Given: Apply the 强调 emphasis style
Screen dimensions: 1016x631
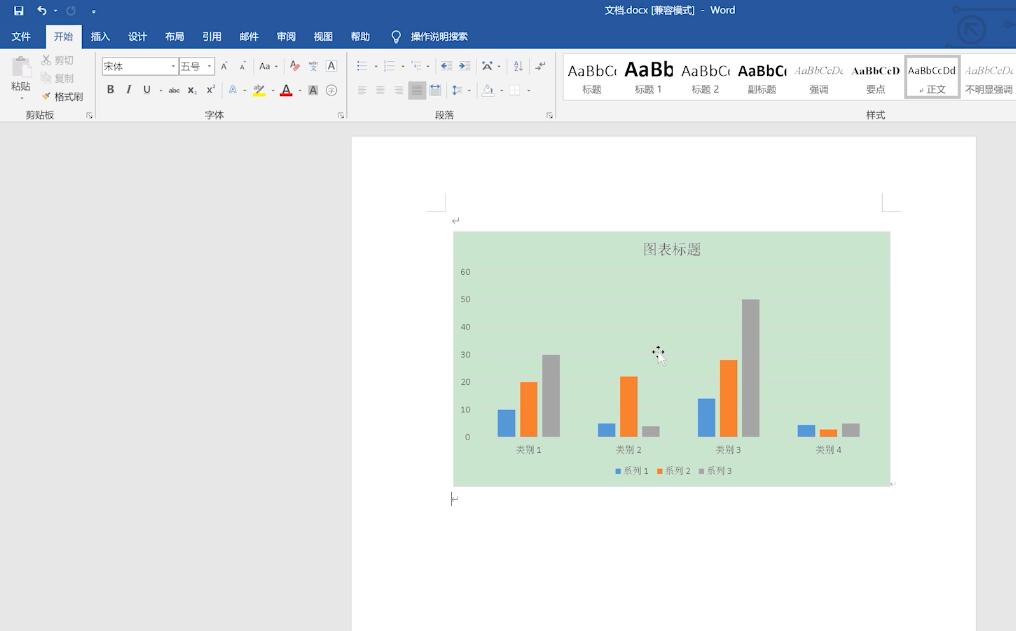Looking at the screenshot, I should point(818,77).
